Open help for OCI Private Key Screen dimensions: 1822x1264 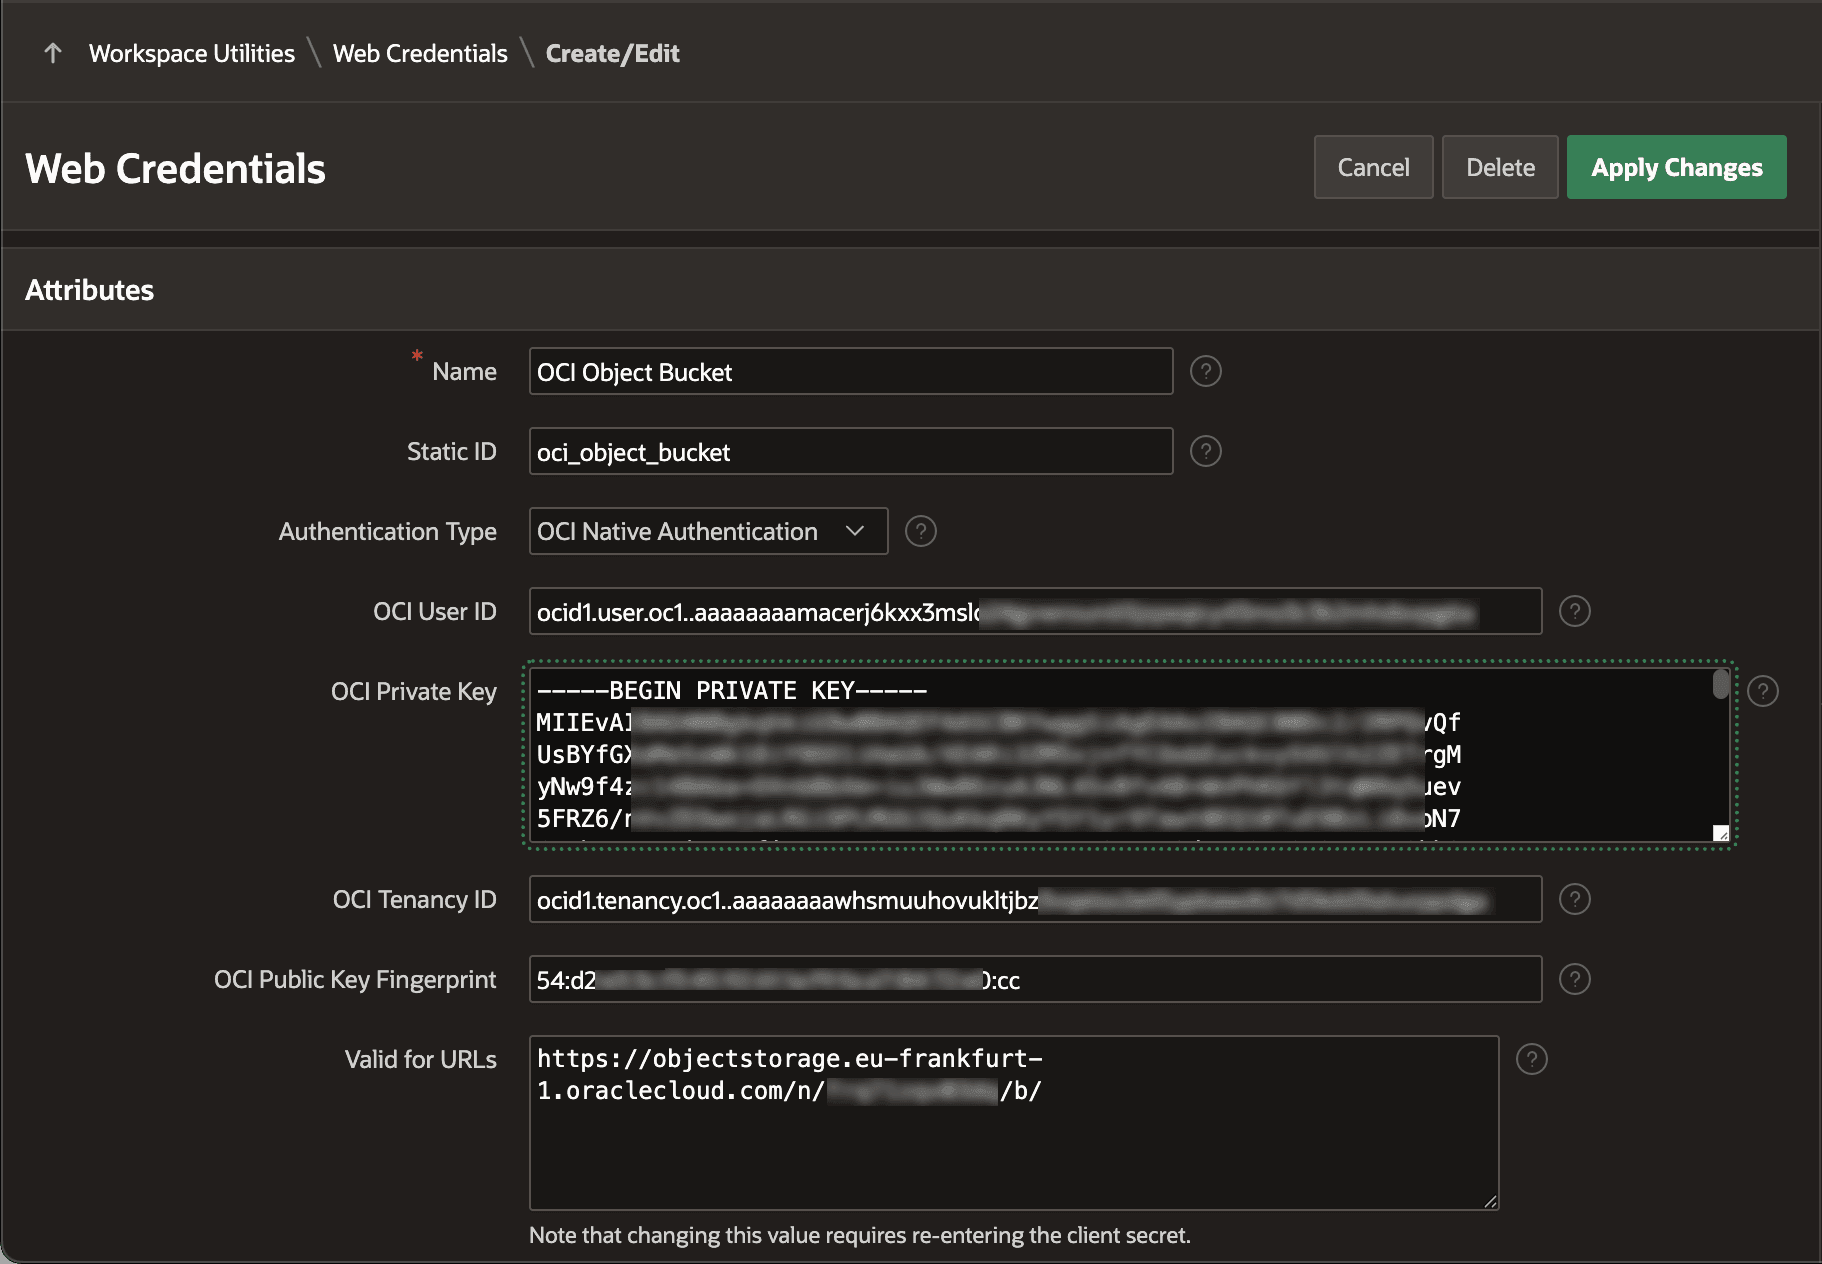pos(1762,691)
